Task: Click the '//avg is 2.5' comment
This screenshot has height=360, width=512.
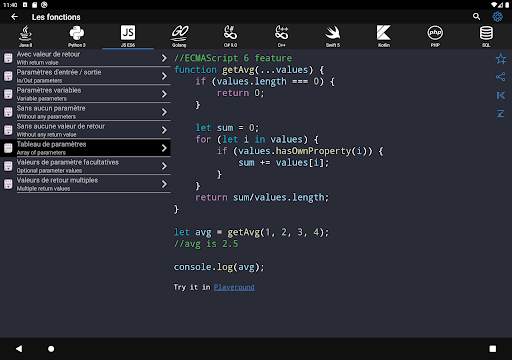Action: [x=206, y=244]
